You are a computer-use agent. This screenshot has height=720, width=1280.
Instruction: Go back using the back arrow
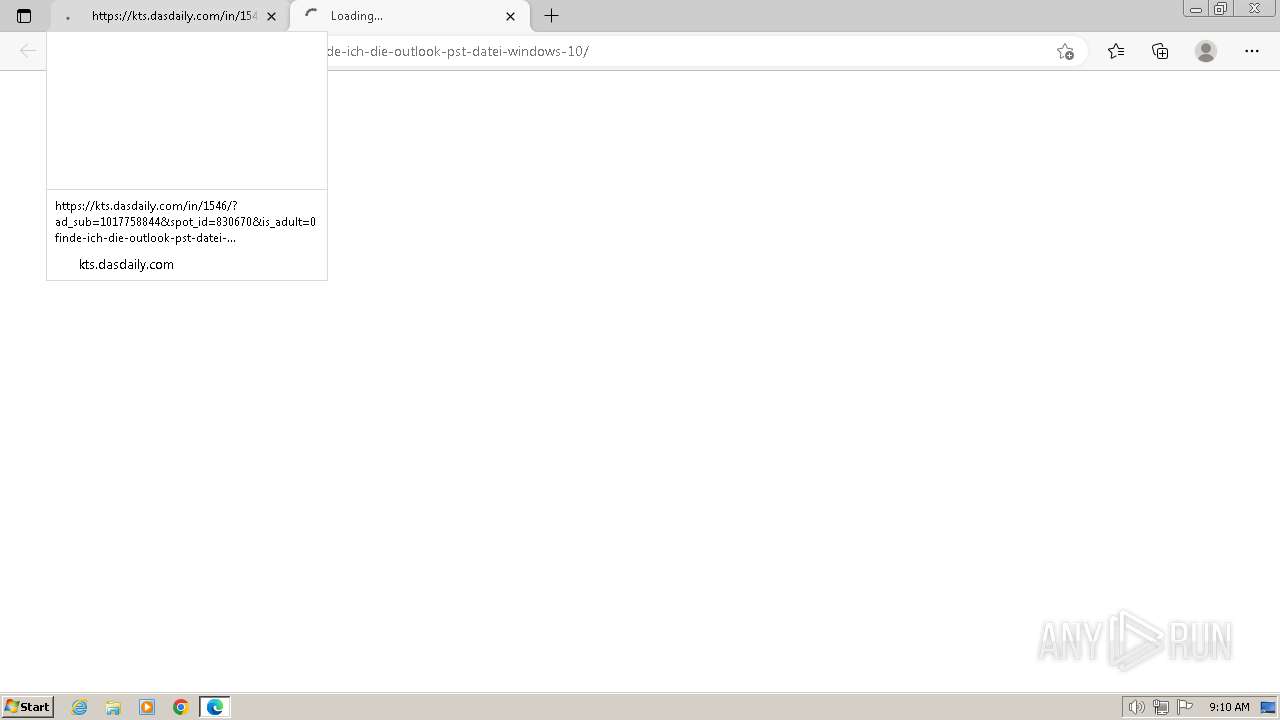coord(28,51)
